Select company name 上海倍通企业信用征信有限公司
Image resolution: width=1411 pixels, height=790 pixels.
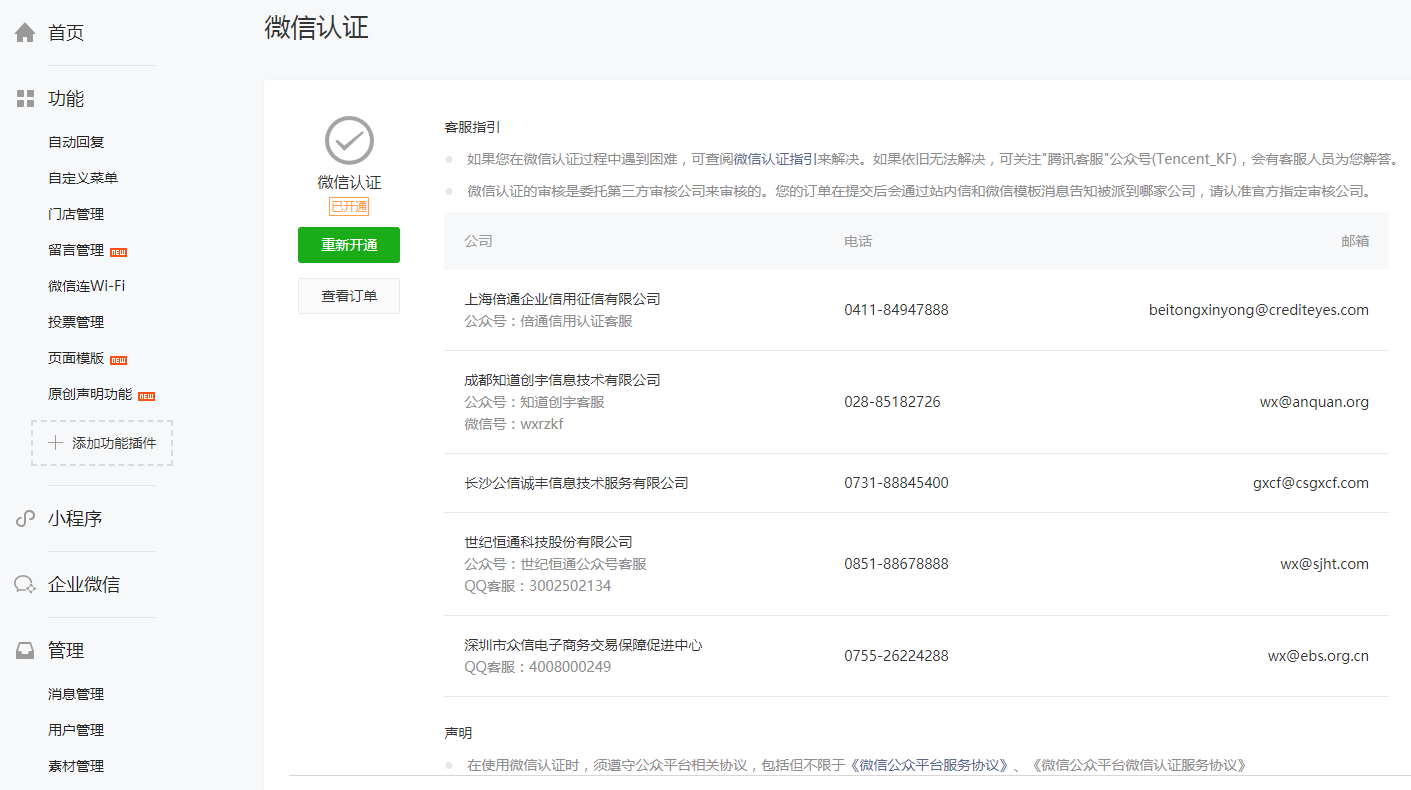pos(562,299)
